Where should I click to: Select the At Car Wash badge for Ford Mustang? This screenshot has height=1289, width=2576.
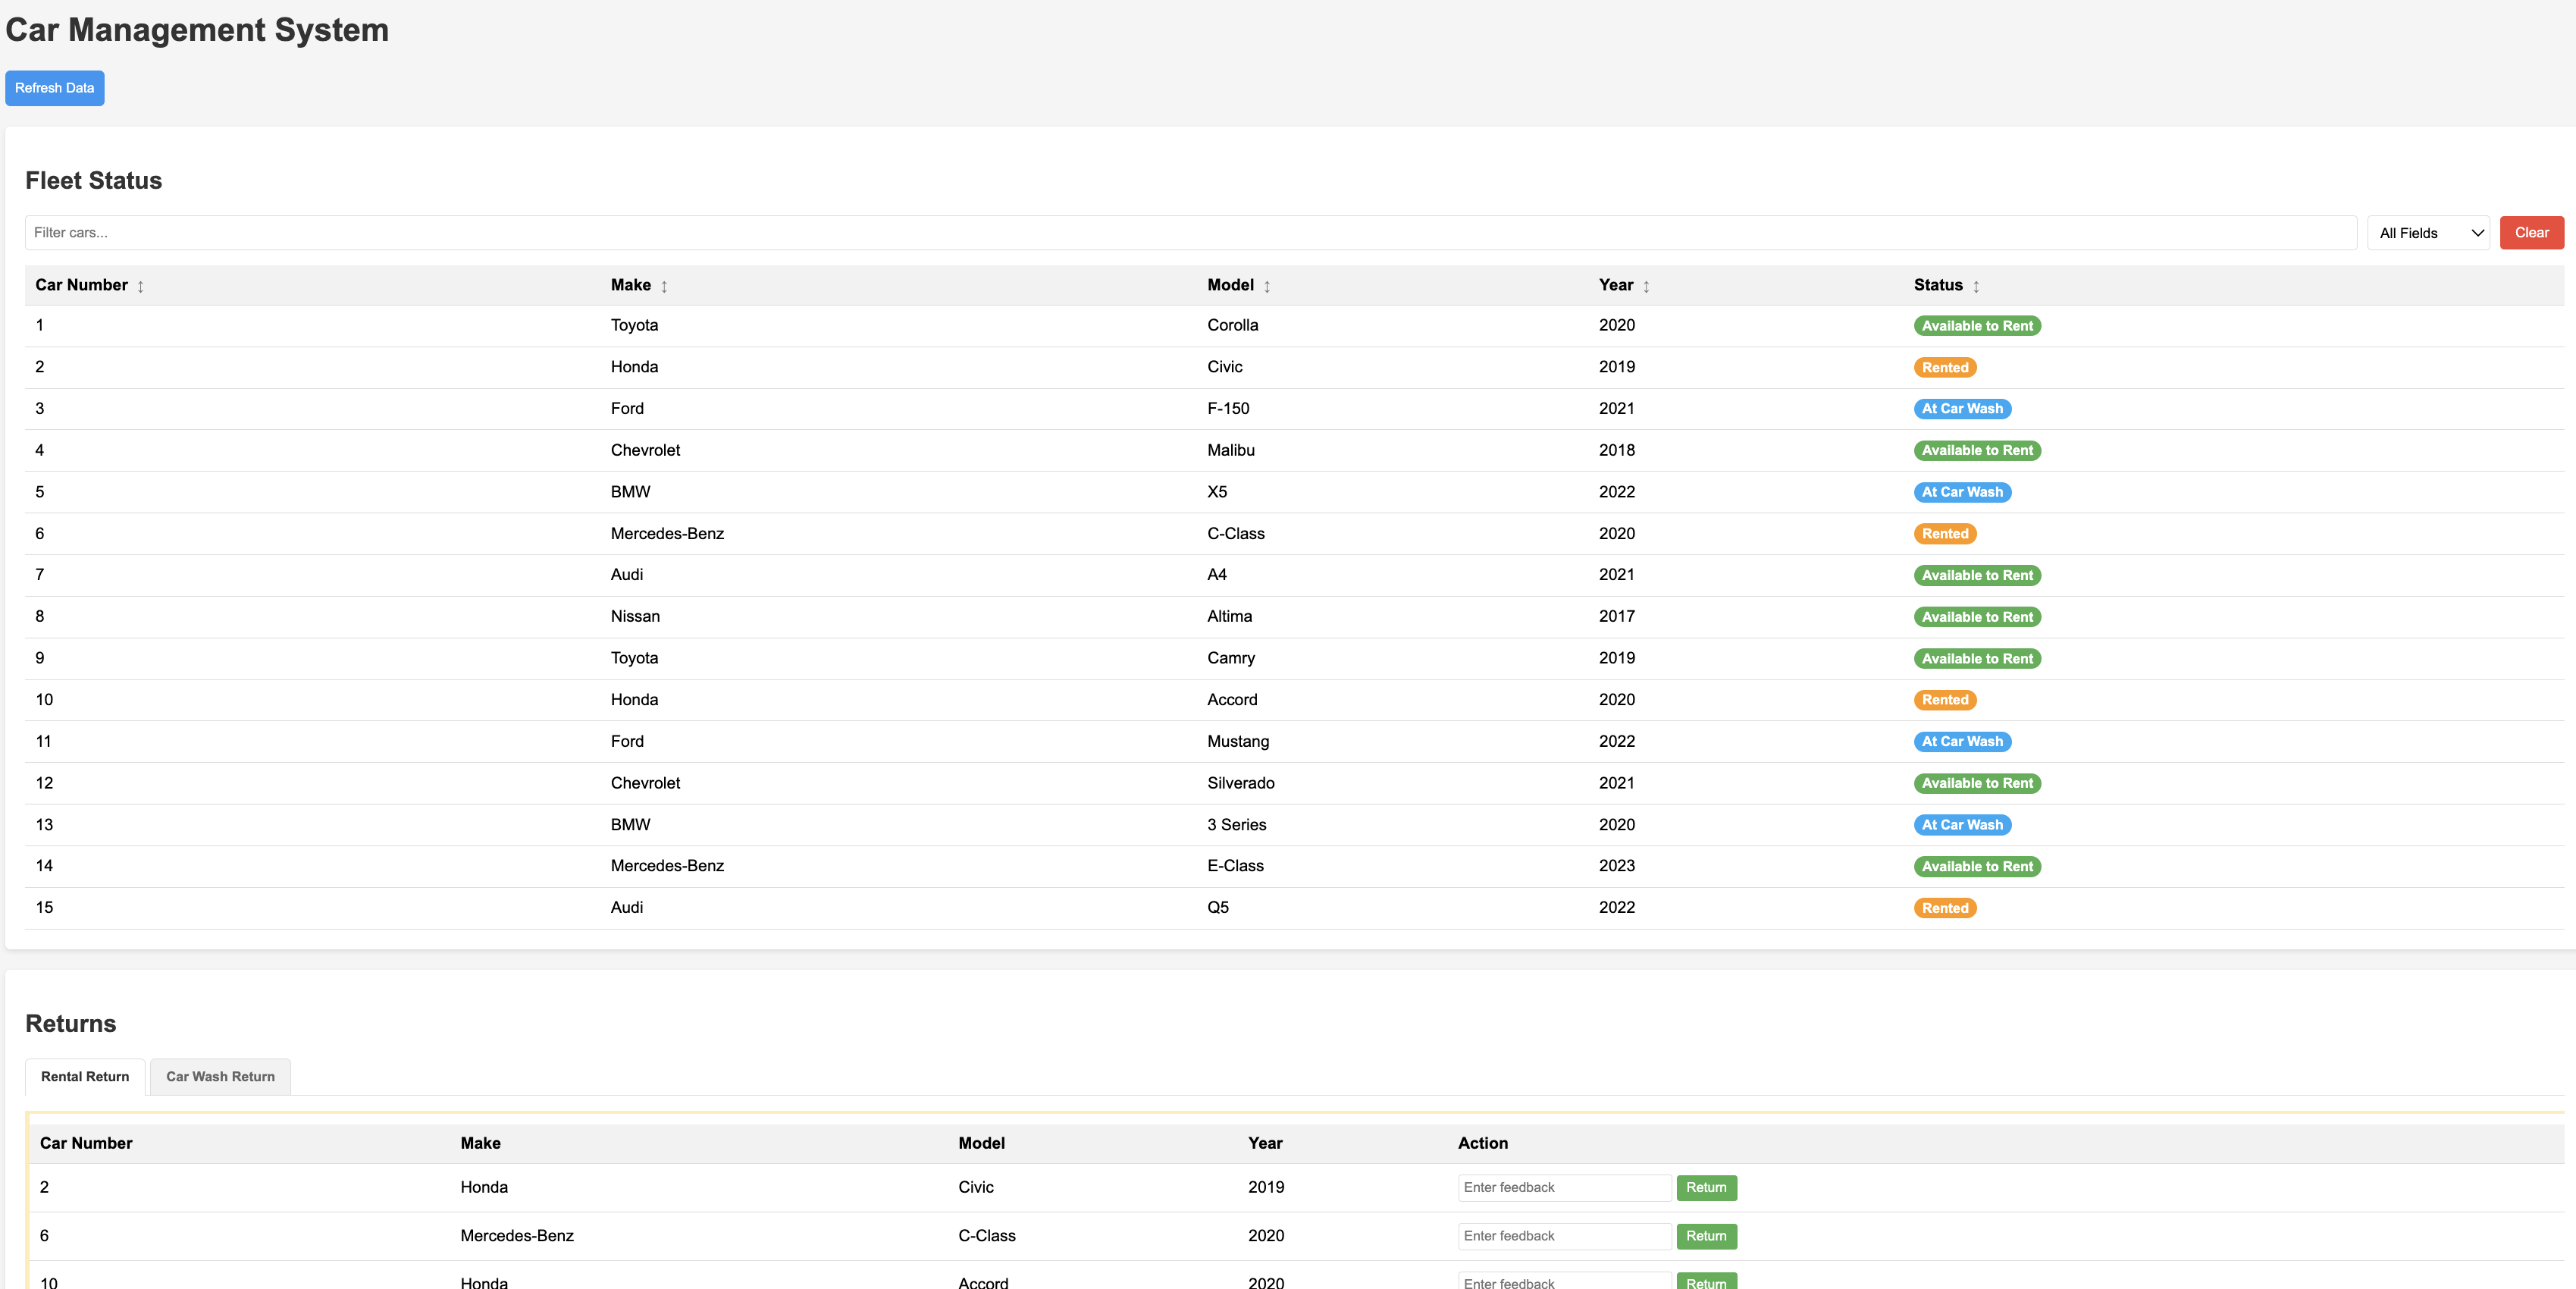1962,741
